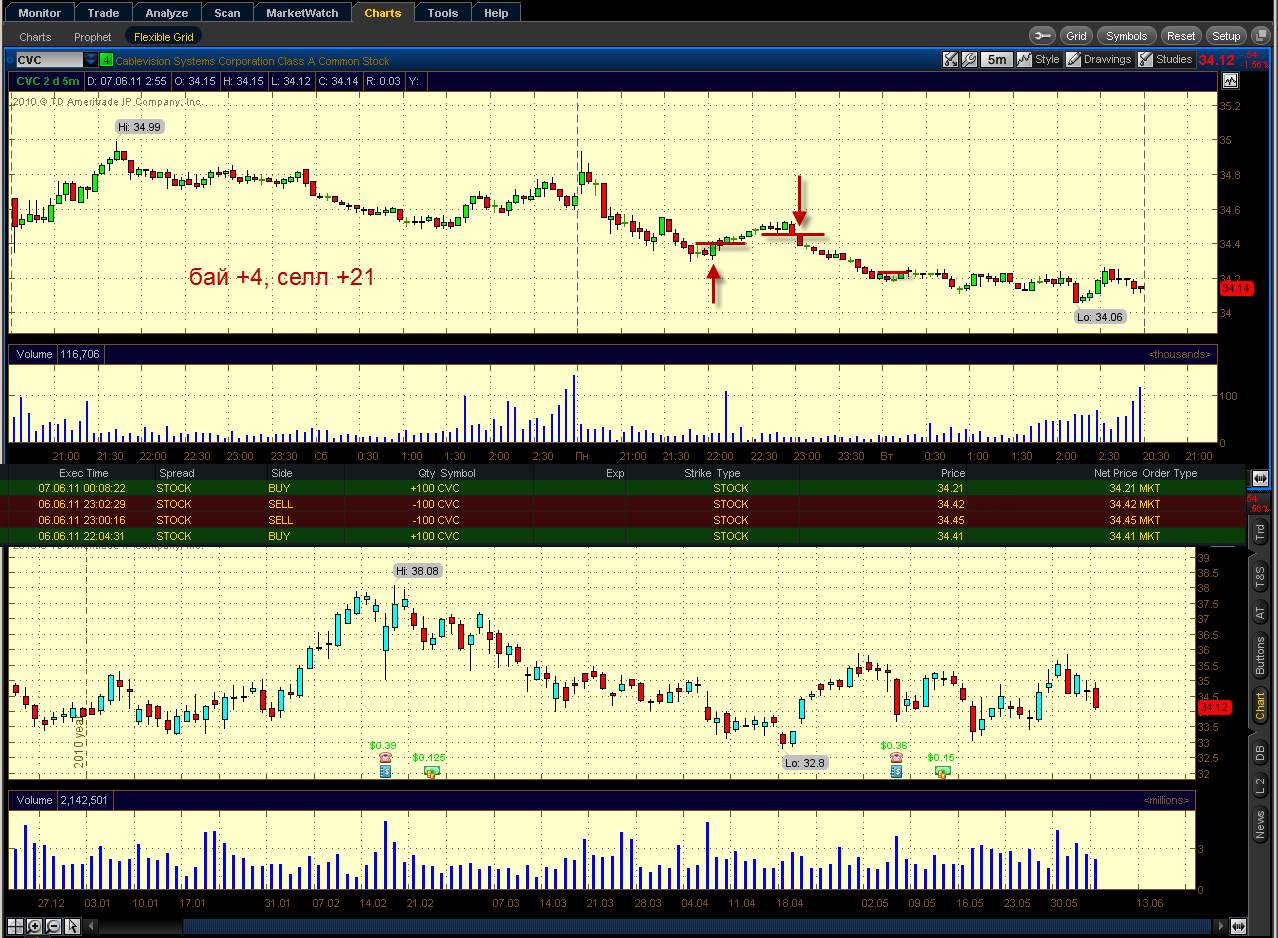The image size is (1278, 938).
Task: Click the $0.125 dividend icon
Action: coord(431,771)
